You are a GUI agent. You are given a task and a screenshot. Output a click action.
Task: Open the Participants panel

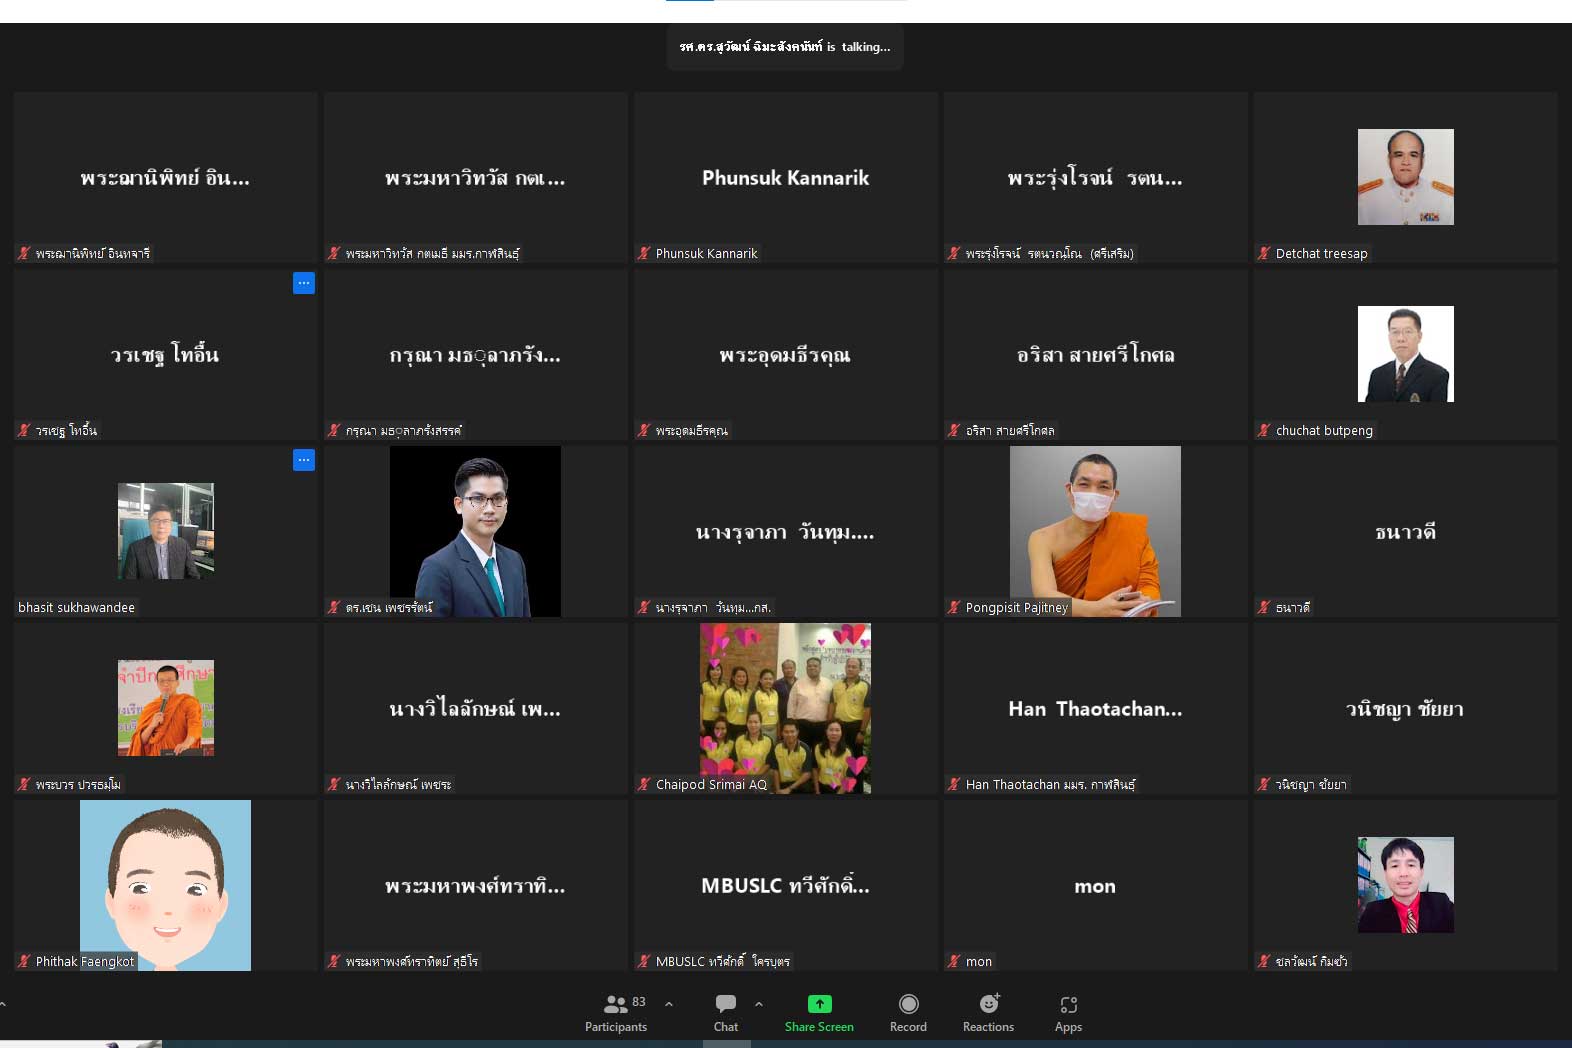[x=616, y=1011]
